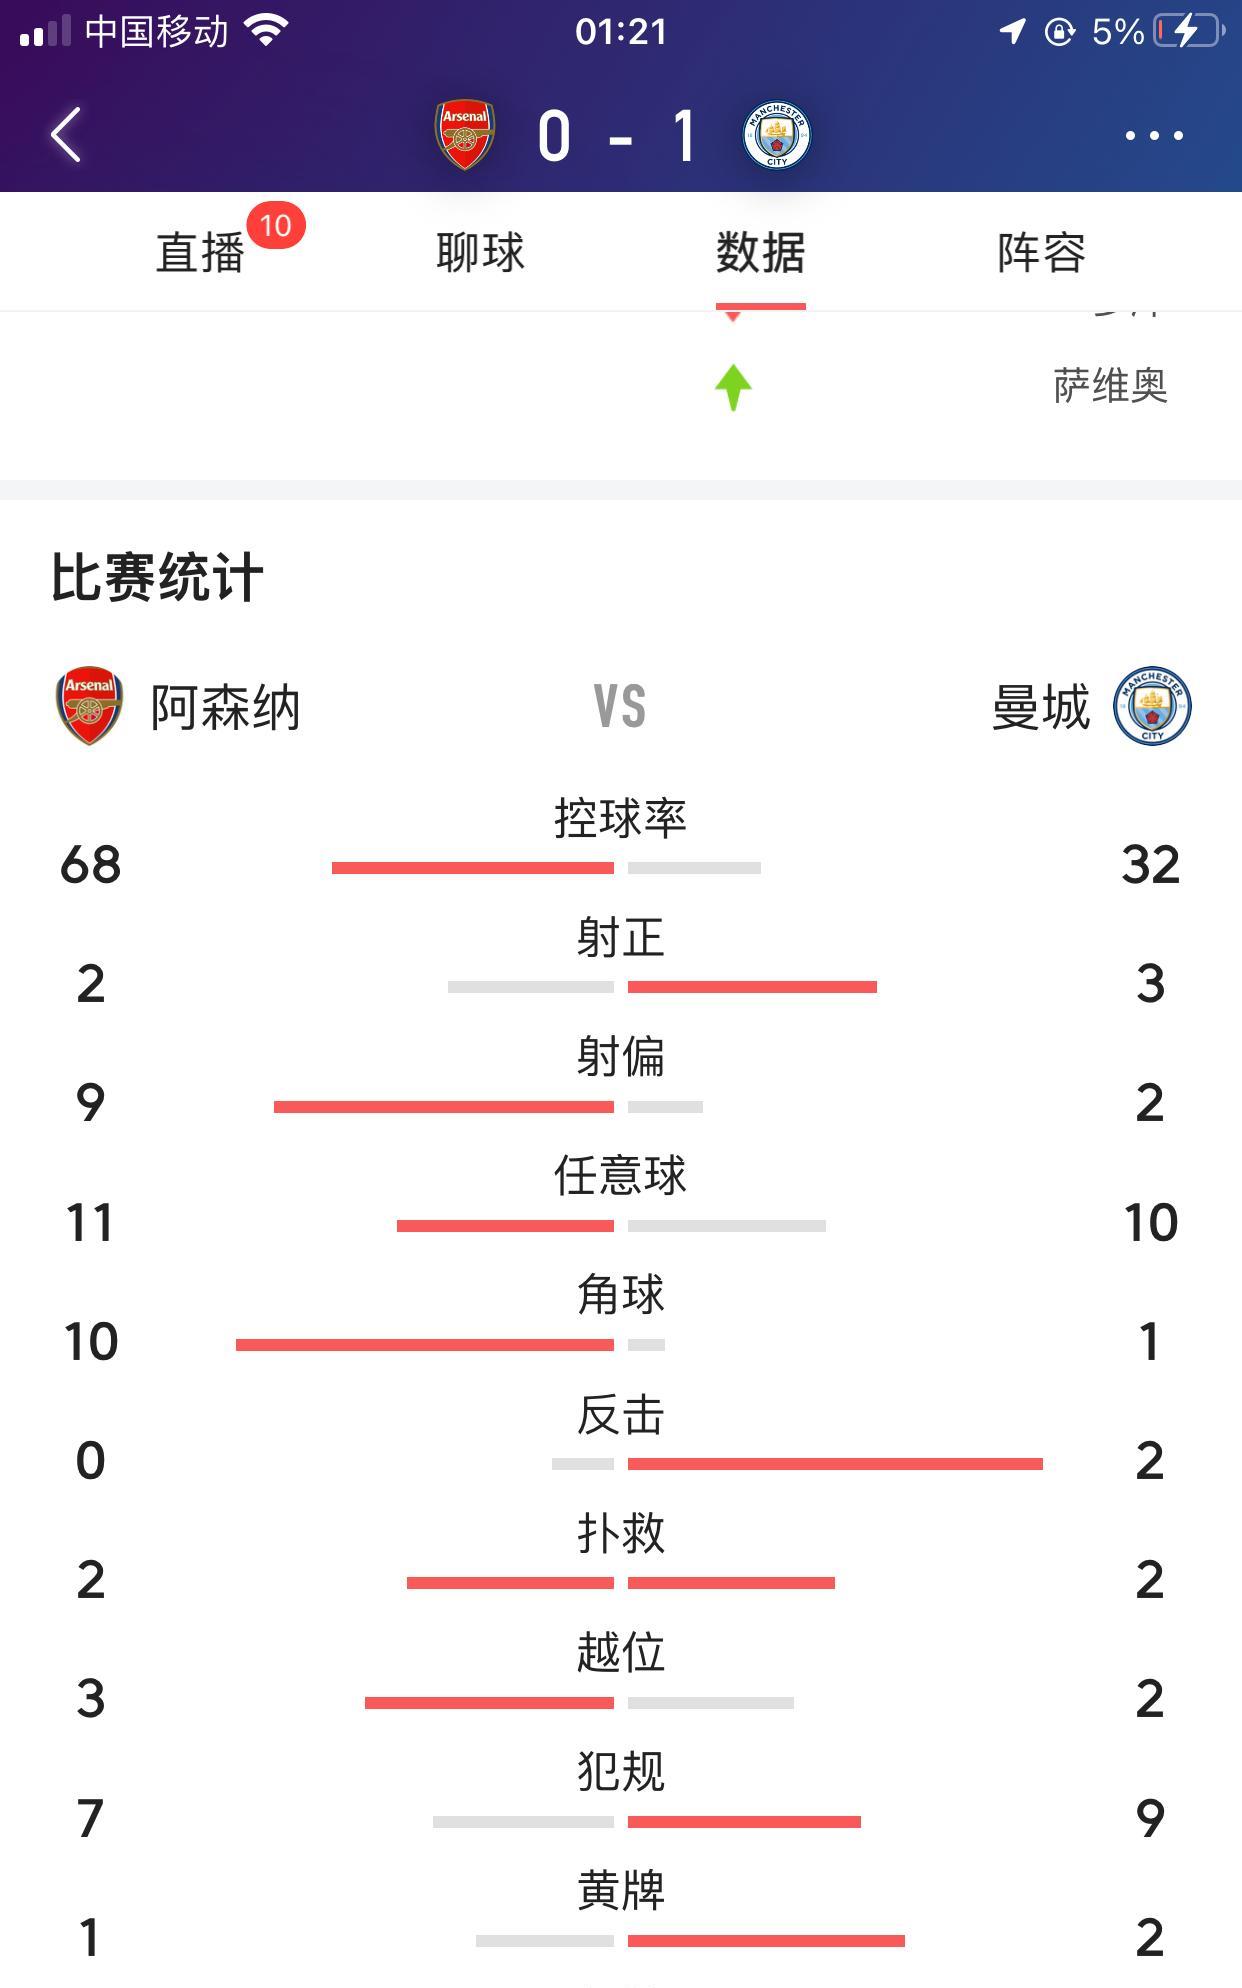This screenshot has height=1988, width=1242.
Task: Tap the 阿森纳 team name
Action: click(x=225, y=708)
